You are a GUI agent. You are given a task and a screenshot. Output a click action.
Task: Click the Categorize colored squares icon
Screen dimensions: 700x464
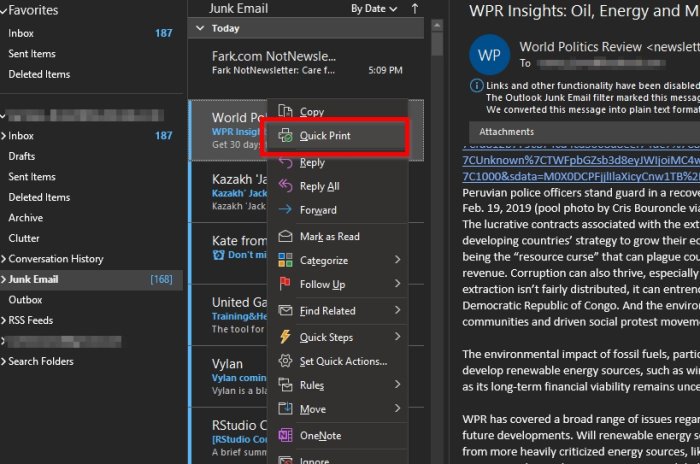(x=285, y=260)
